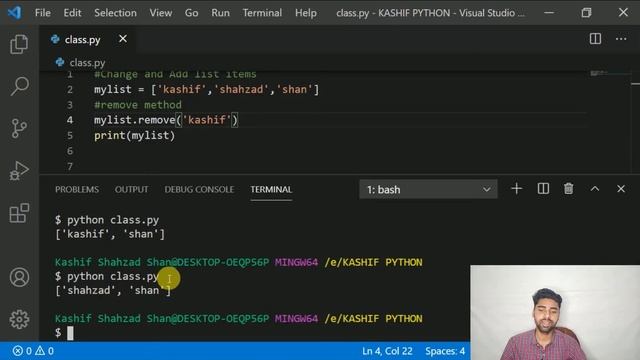Open the Selection menu
Image resolution: width=640 pixels, height=360 pixels.
[x=116, y=13]
